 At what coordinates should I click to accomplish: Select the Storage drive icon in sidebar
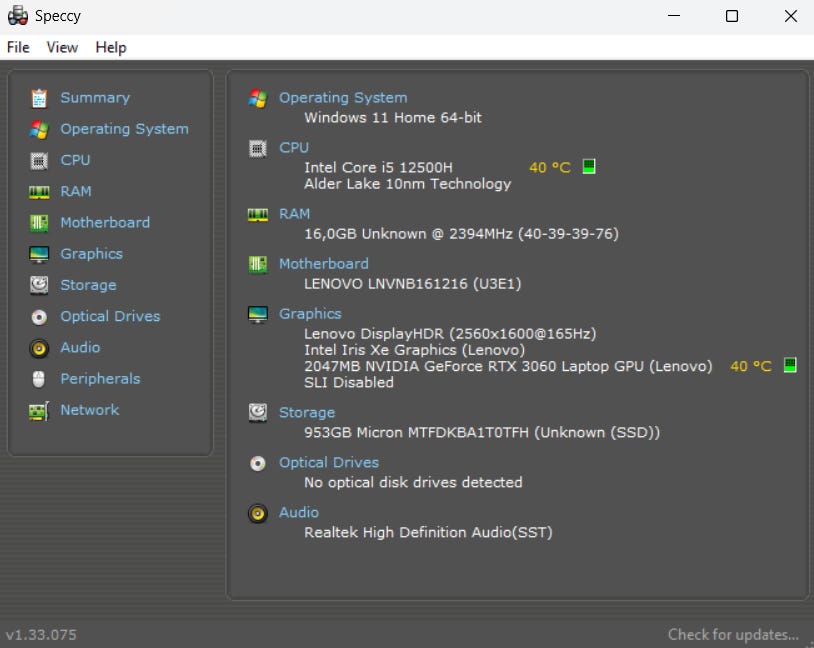39,285
